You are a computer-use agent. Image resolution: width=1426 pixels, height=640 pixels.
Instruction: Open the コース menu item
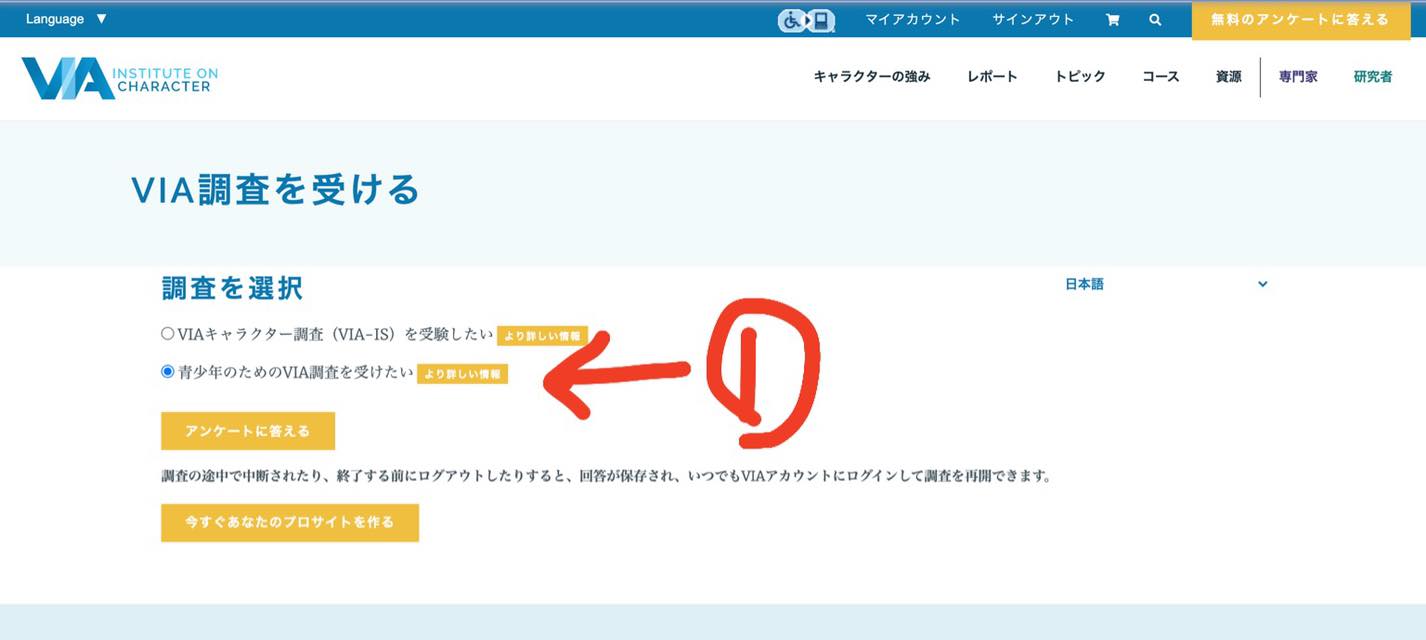(x=1160, y=77)
